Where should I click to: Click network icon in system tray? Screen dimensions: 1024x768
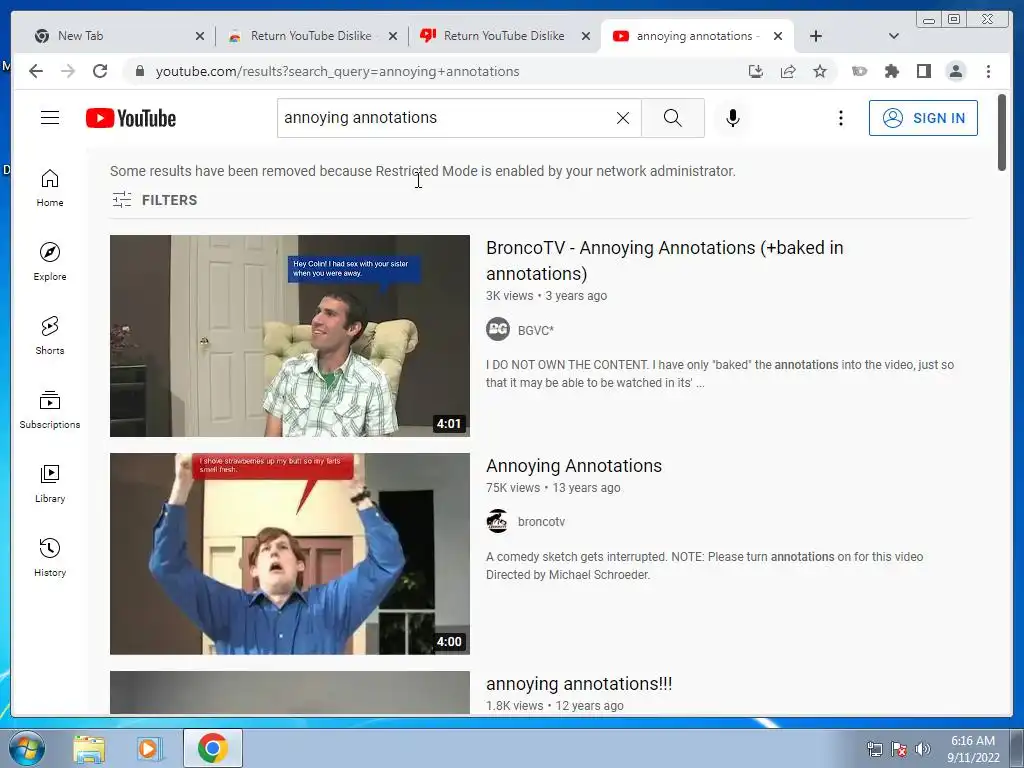click(874, 749)
